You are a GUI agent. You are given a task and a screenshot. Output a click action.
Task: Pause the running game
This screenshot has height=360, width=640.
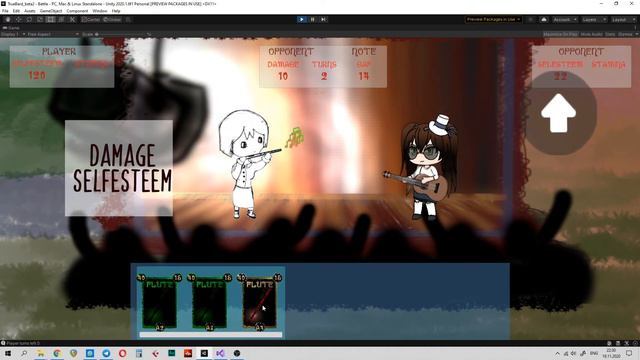click(313, 19)
